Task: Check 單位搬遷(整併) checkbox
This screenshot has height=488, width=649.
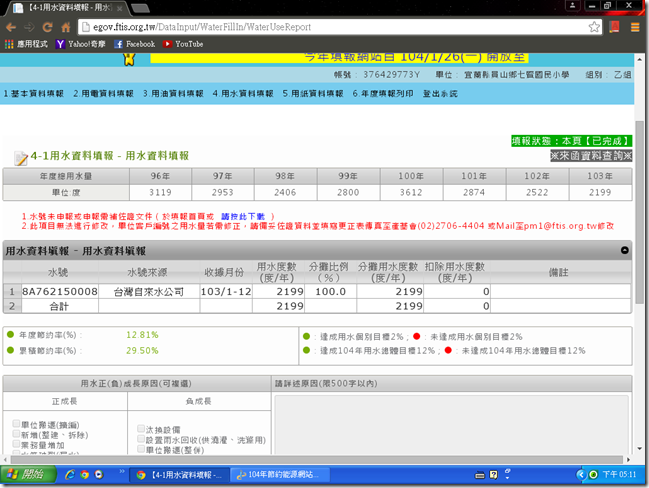Action: 141,449
